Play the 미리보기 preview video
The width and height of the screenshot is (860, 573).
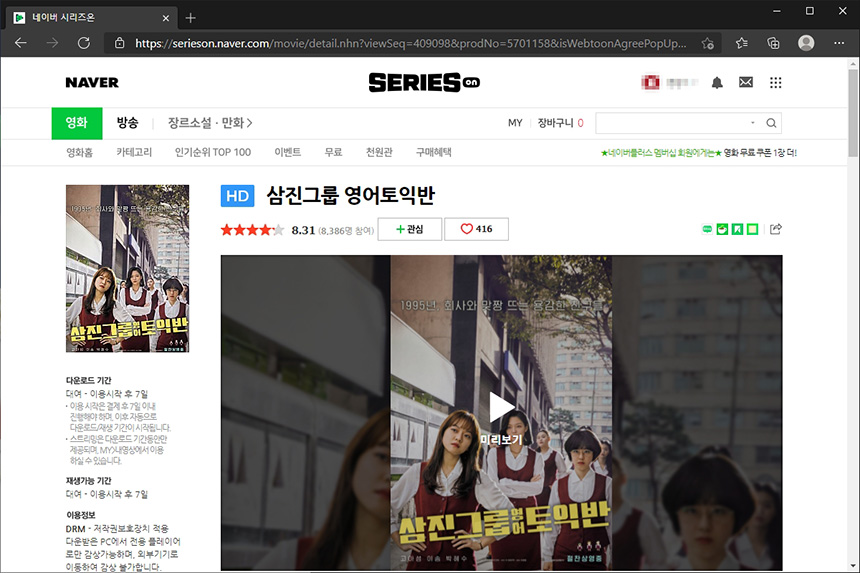click(x=501, y=407)
